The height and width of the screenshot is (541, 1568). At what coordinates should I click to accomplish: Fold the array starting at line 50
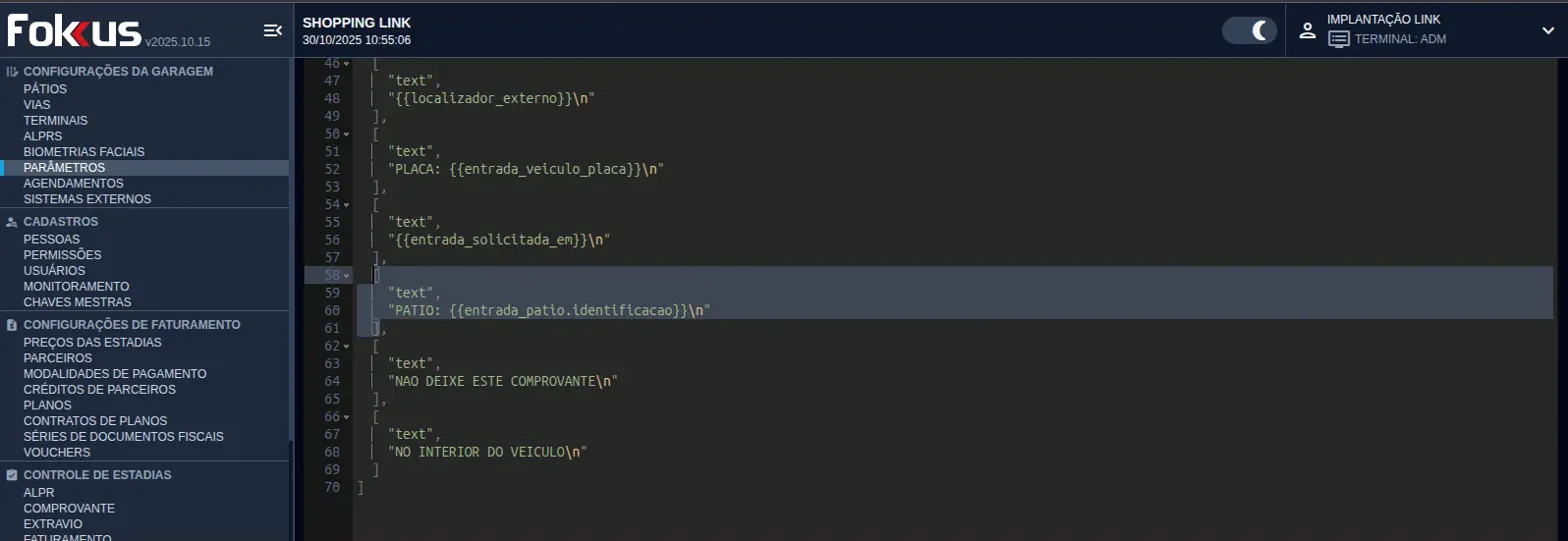point(346,134)
